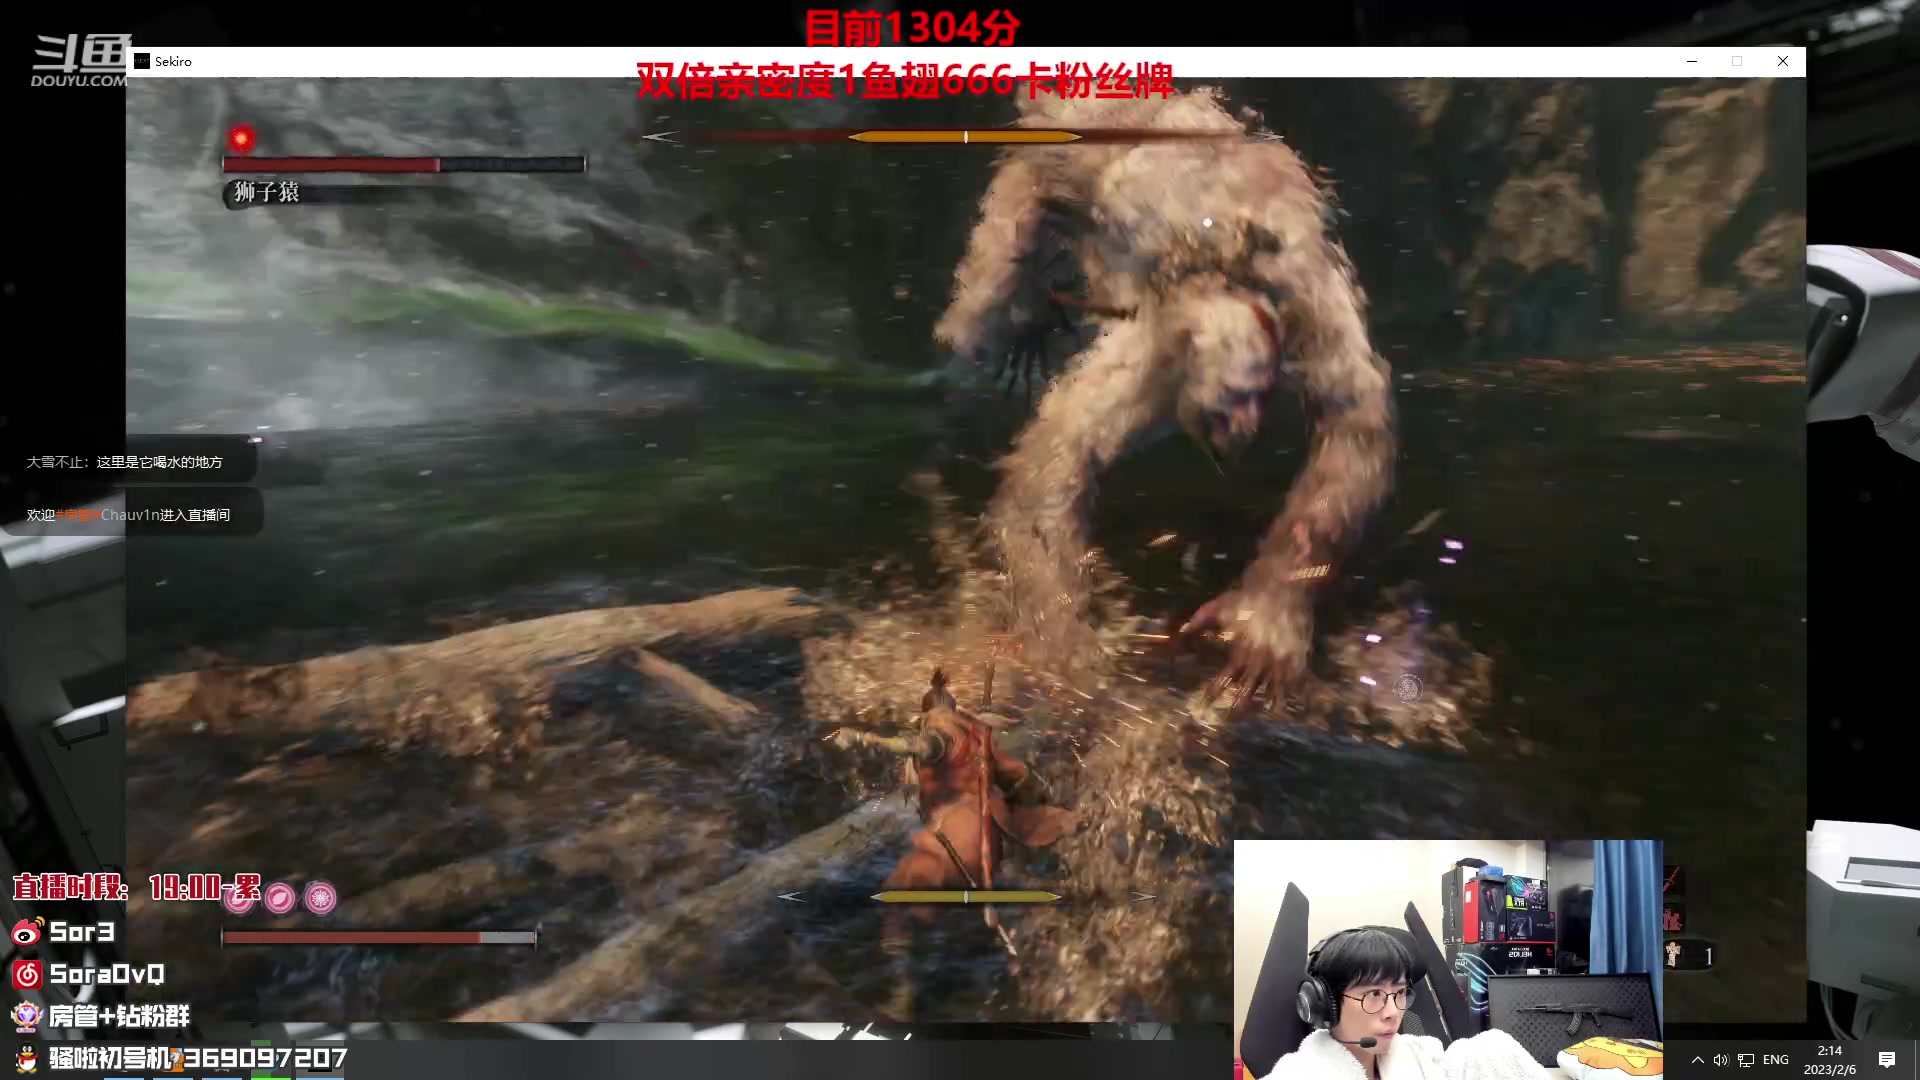Click the chat message from 大雪不止
Screen dimensions: 1920x1080
tap(125, 462)
